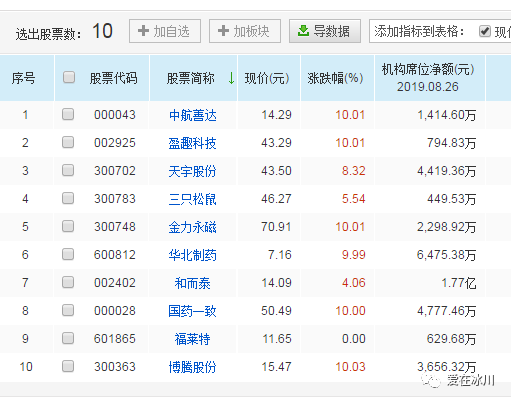Open stock link 福莱特
Image resolution: width=511 pixels, height=403 pixels.
pos(192,339)
